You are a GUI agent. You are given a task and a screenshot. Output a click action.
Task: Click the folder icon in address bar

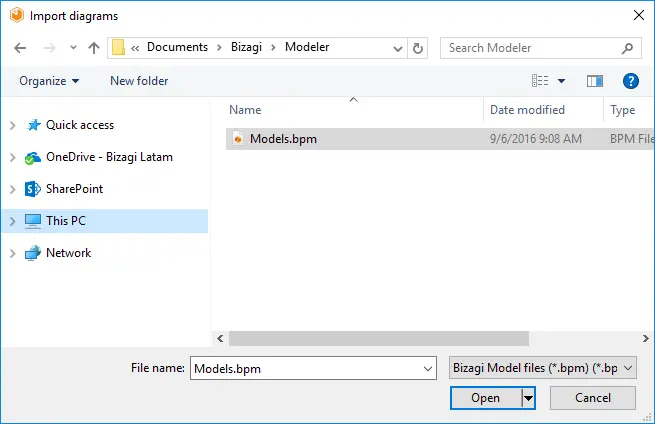click(x=118, y=47)
